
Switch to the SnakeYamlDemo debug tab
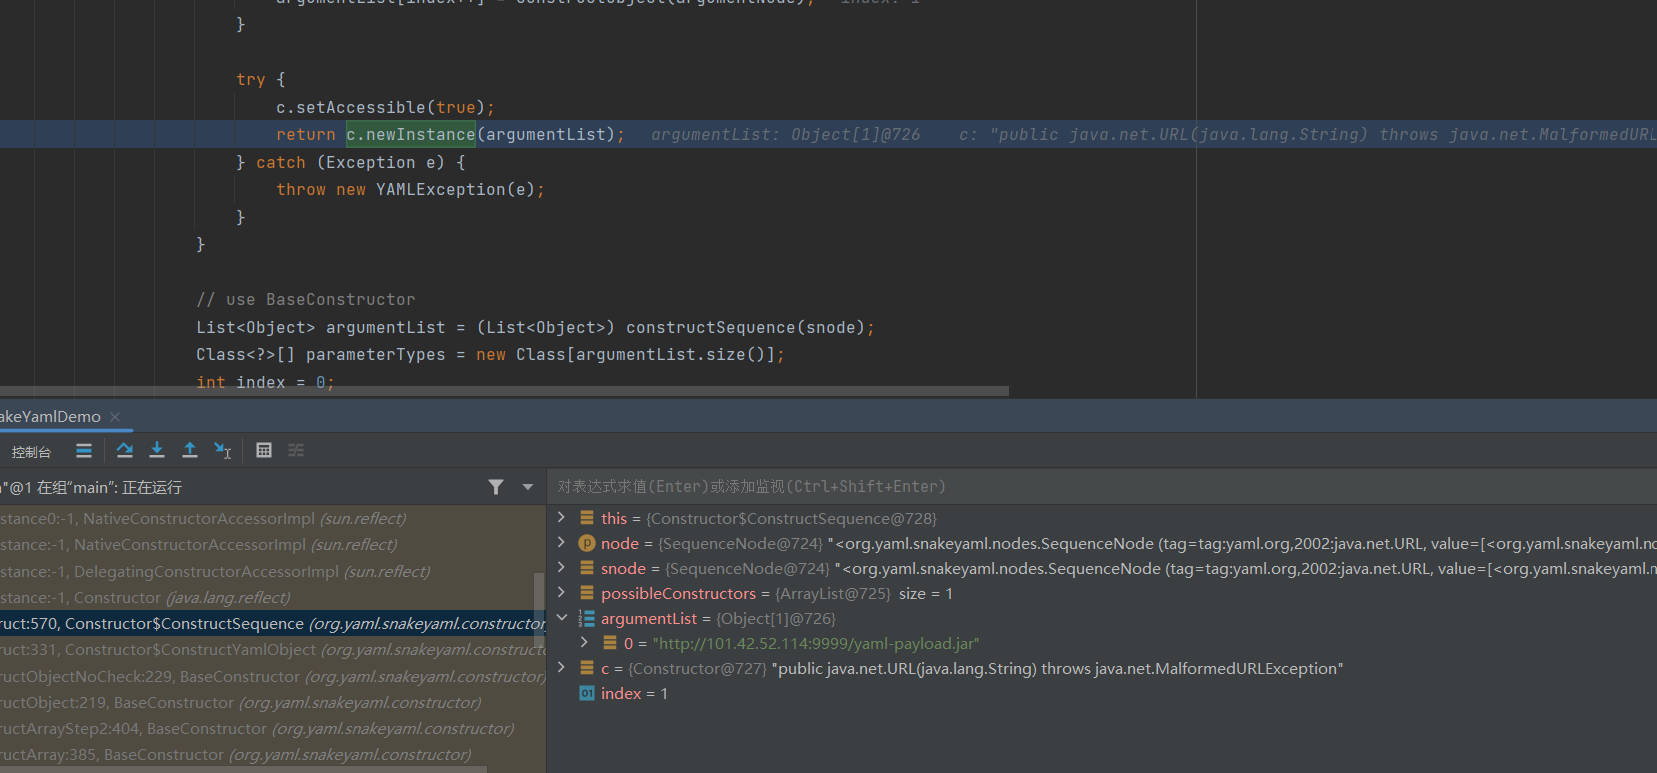(51, 416)
